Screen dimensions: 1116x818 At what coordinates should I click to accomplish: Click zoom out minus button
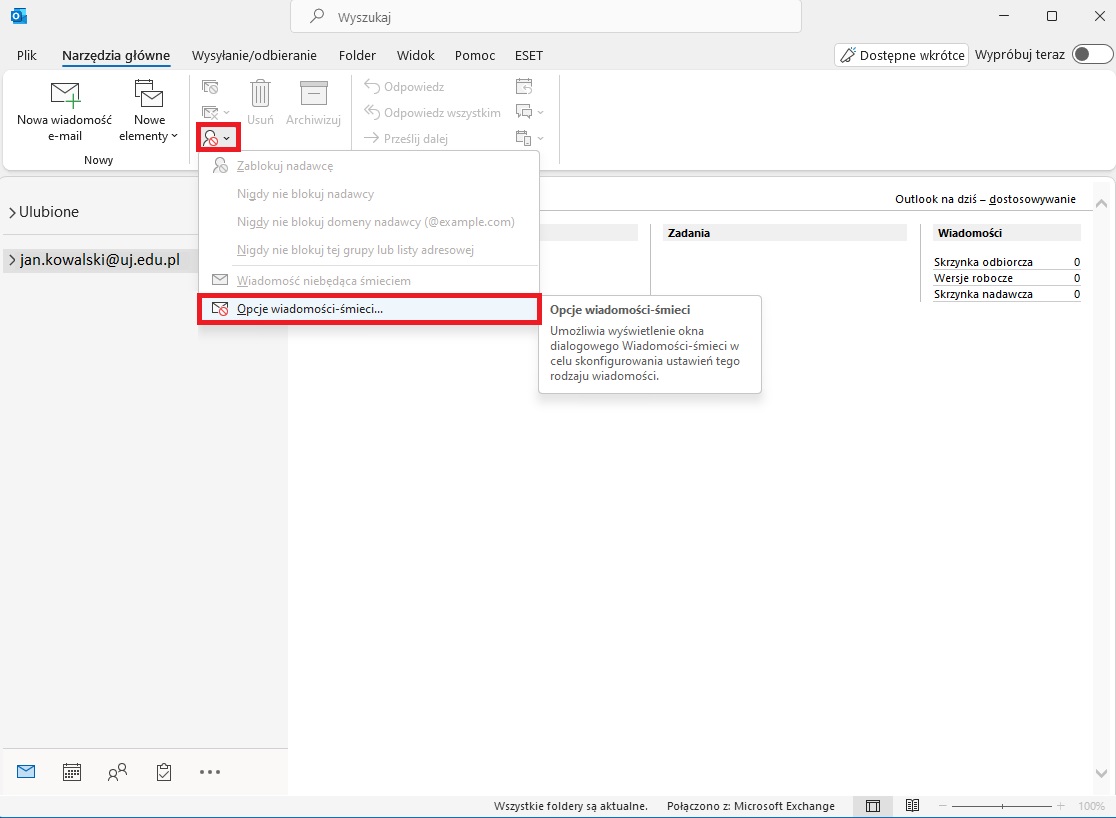click(x=942, y=806)
